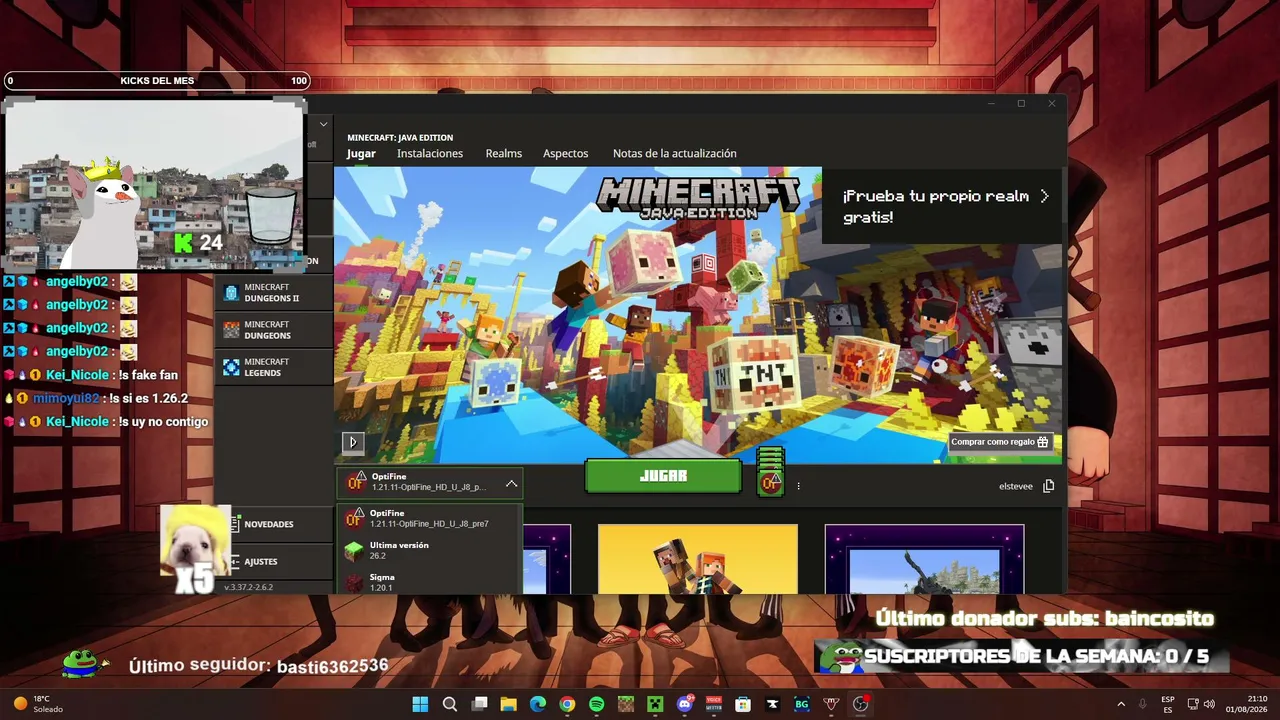This screenshot has width=1280, height=720.
Task: Open Microsoft Store from the taskbar
Action: [743, 704]
